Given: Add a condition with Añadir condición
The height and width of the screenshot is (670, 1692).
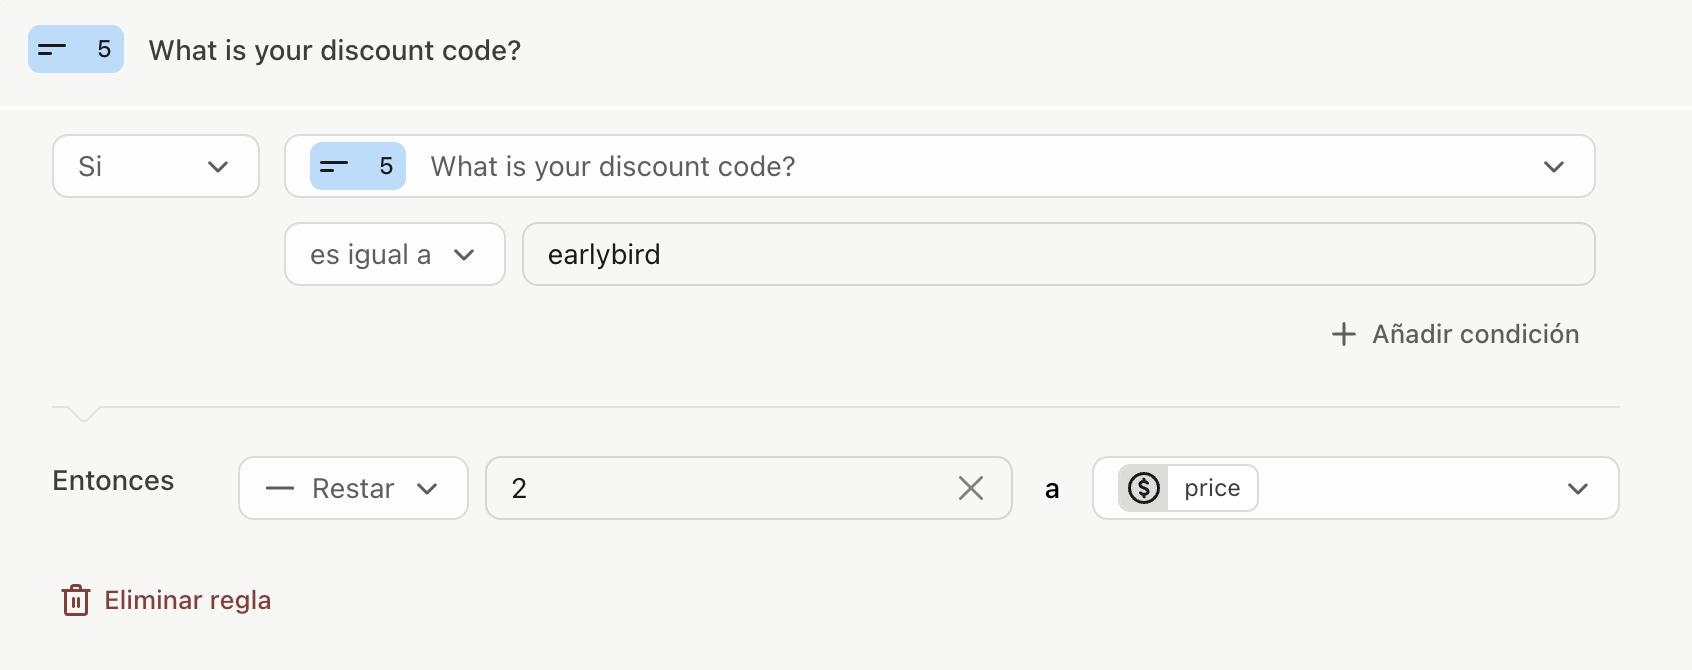Looking at the screenshot, I should point(1474,334).
